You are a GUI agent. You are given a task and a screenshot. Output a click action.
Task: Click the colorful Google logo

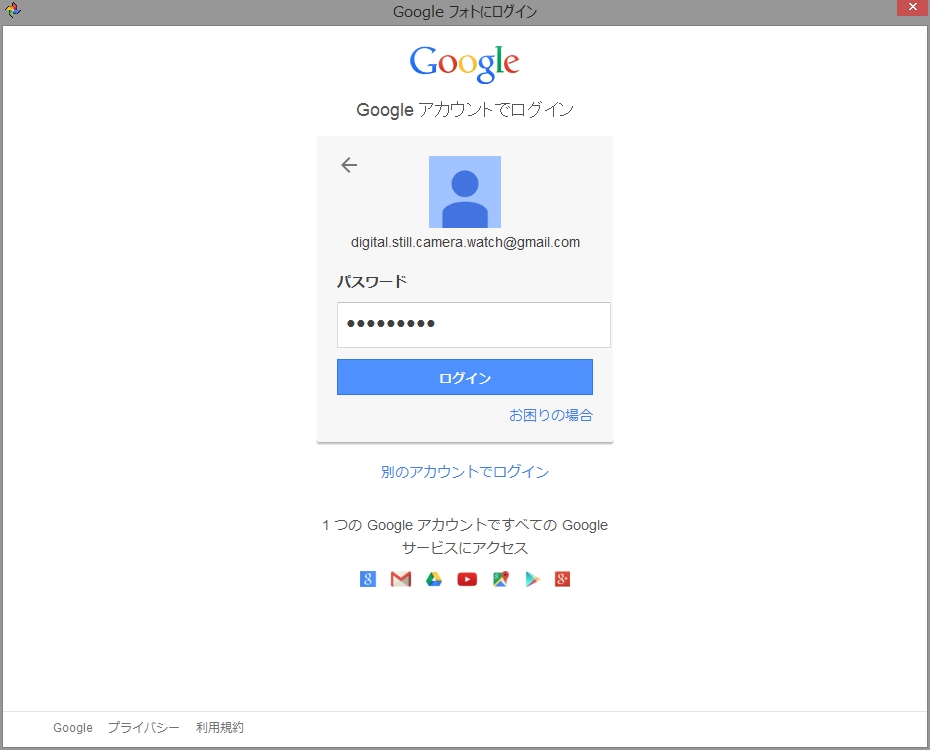(465, 63)
